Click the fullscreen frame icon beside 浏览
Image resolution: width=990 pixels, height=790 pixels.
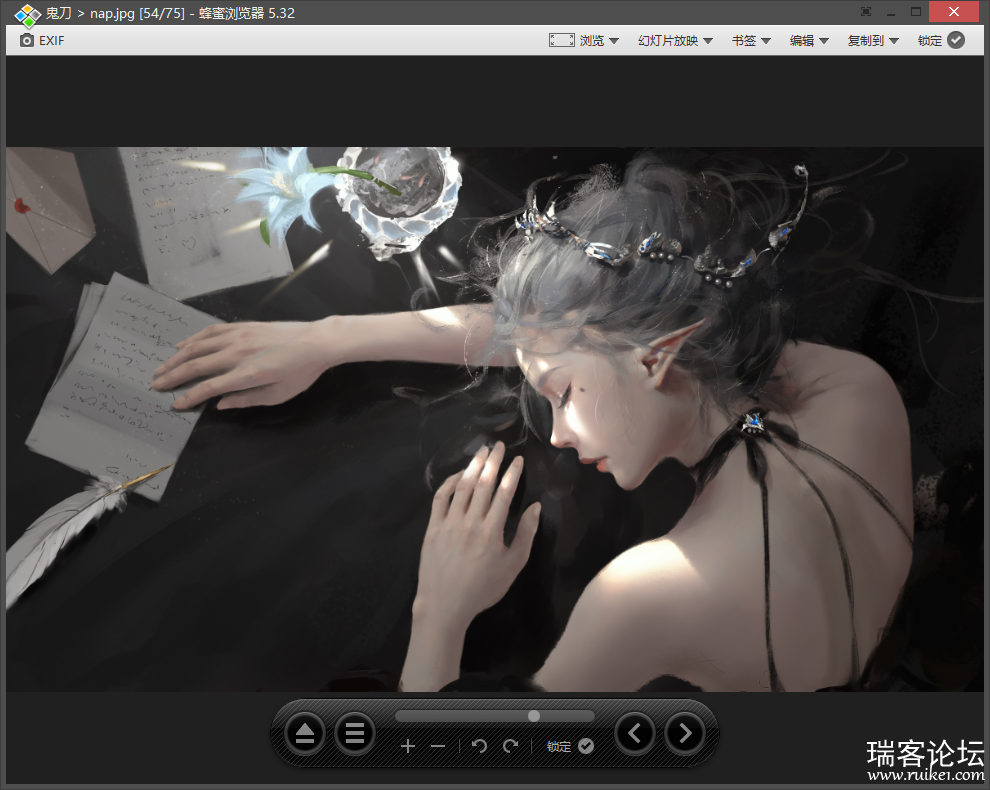(x=561, y=40)
